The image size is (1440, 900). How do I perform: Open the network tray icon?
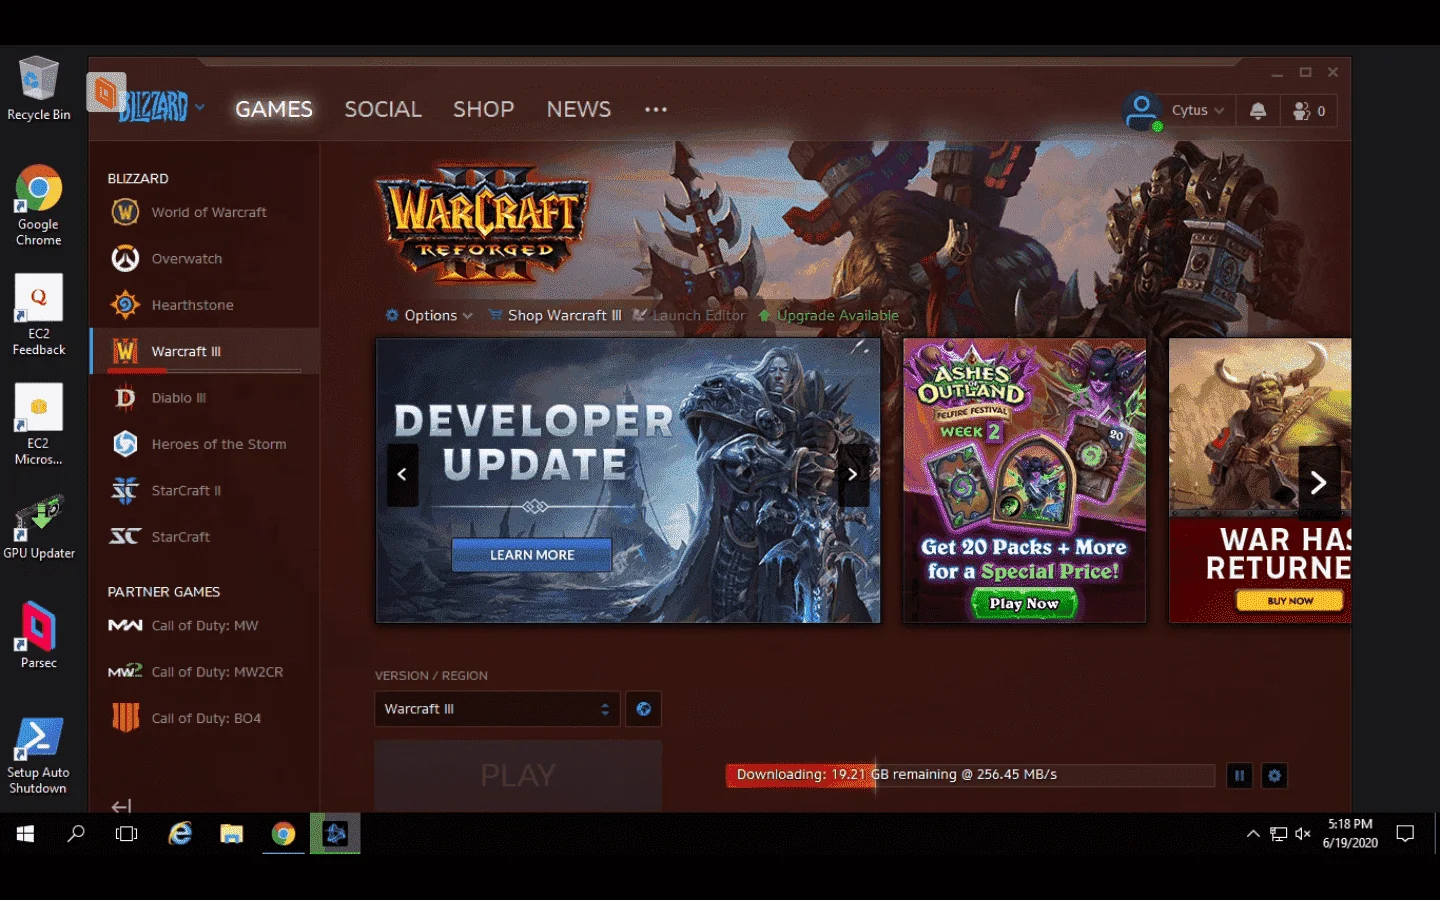[1278, 833]
